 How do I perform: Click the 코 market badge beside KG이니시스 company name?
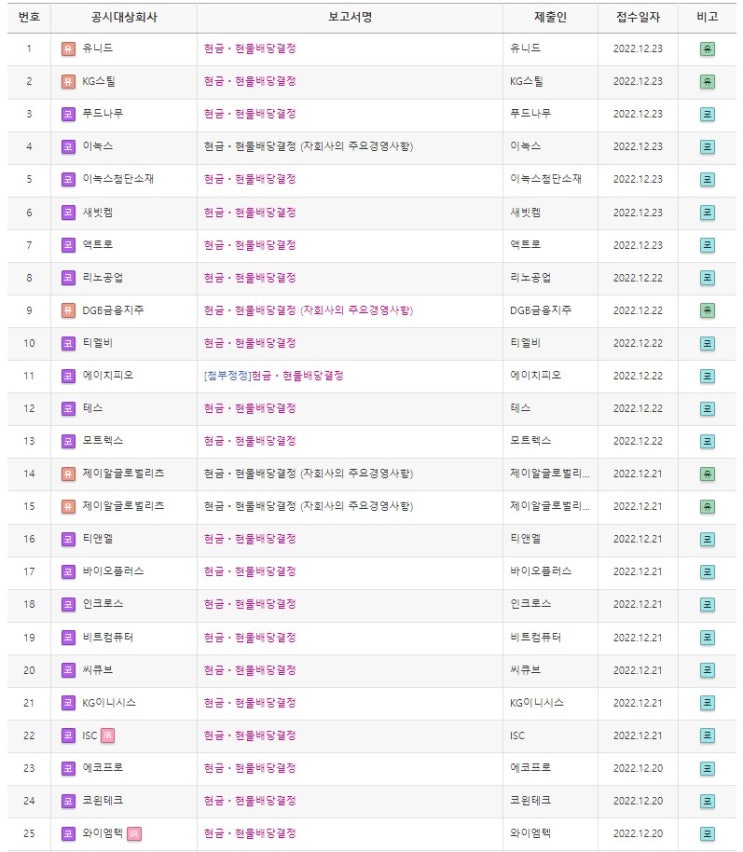68,703
